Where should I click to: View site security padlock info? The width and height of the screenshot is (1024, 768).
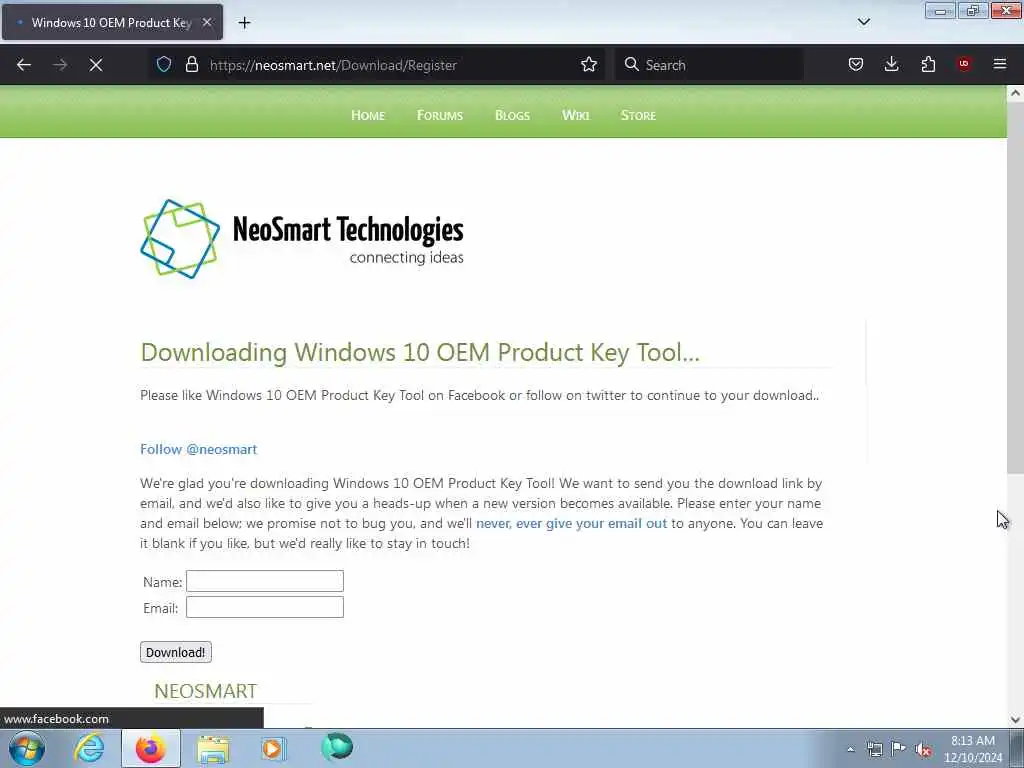pyautogui.click(x=191, y=64)
